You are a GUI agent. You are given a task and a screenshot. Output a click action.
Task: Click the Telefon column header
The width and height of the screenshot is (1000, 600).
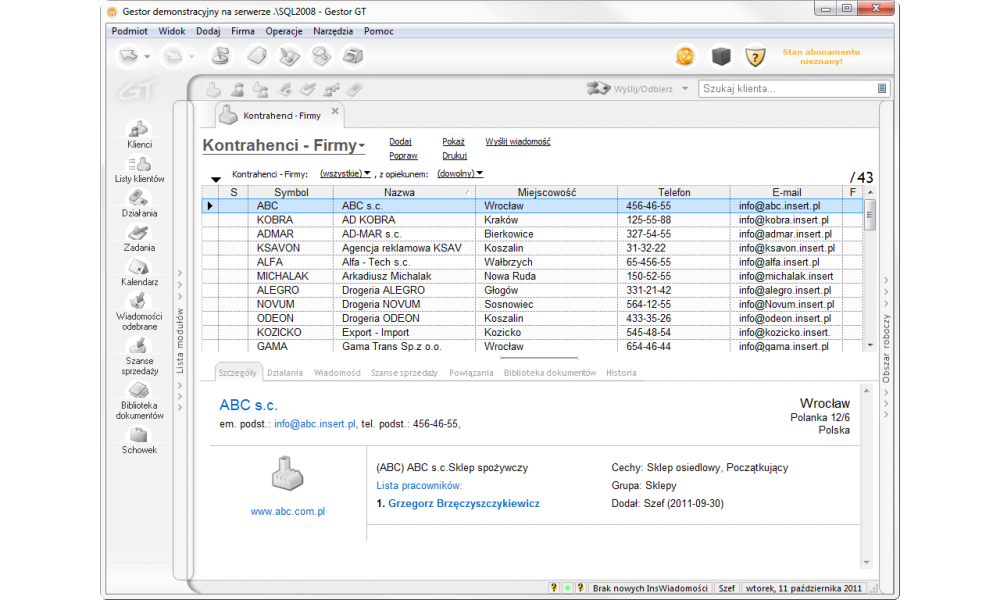[674, 192]
